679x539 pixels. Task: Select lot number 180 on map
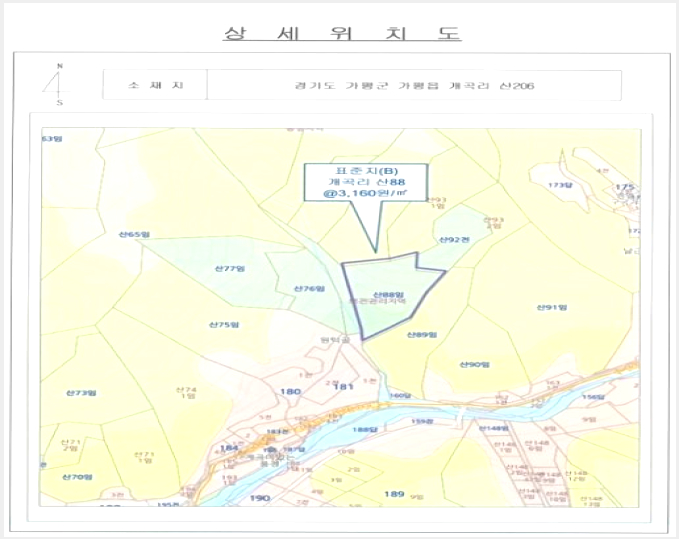[290, 391]
